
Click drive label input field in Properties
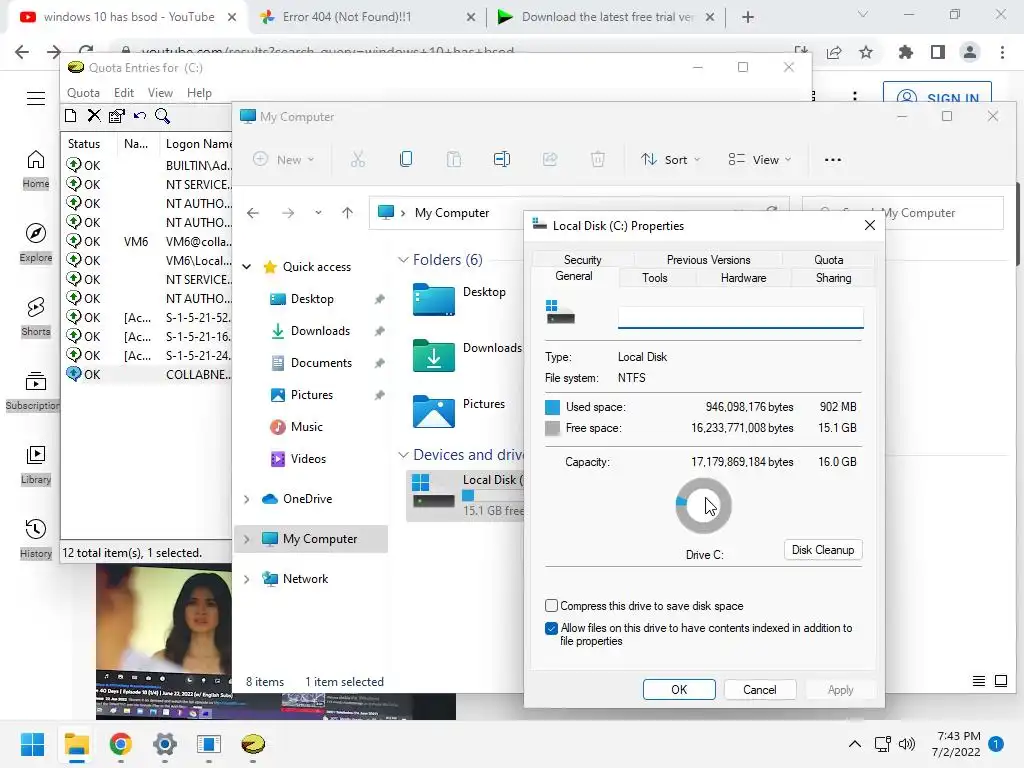[741, 317]
